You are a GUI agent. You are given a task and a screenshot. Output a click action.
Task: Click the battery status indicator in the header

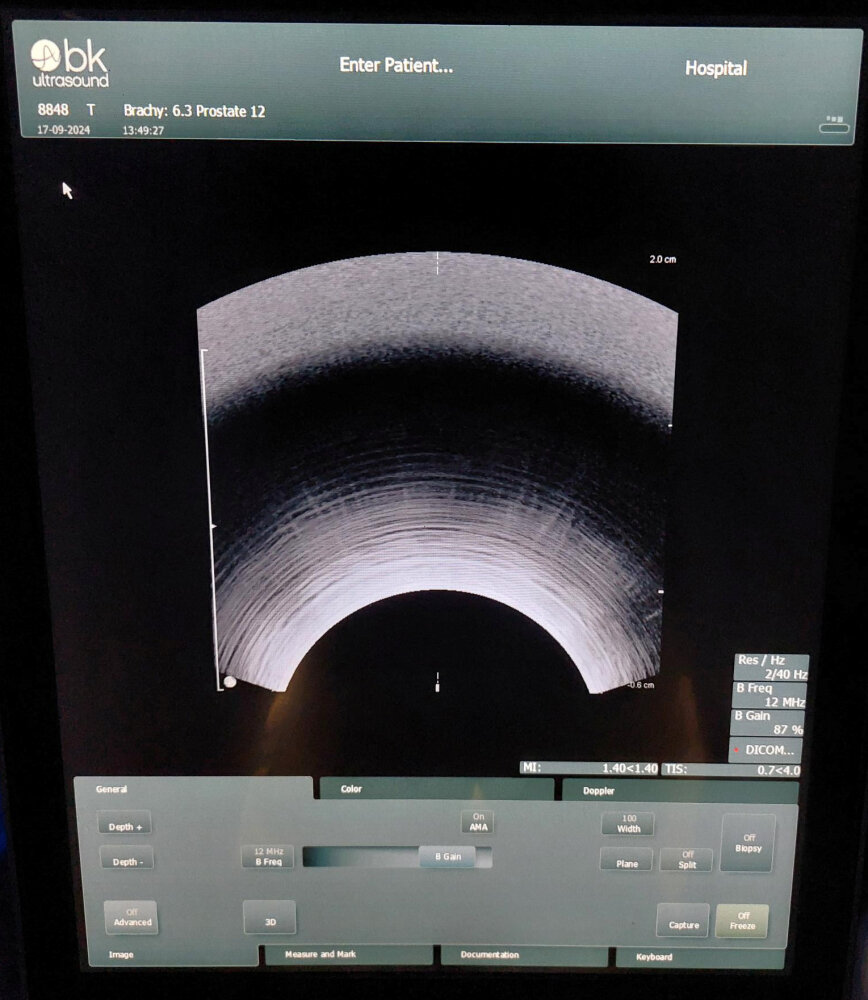(x=833, y=126)
